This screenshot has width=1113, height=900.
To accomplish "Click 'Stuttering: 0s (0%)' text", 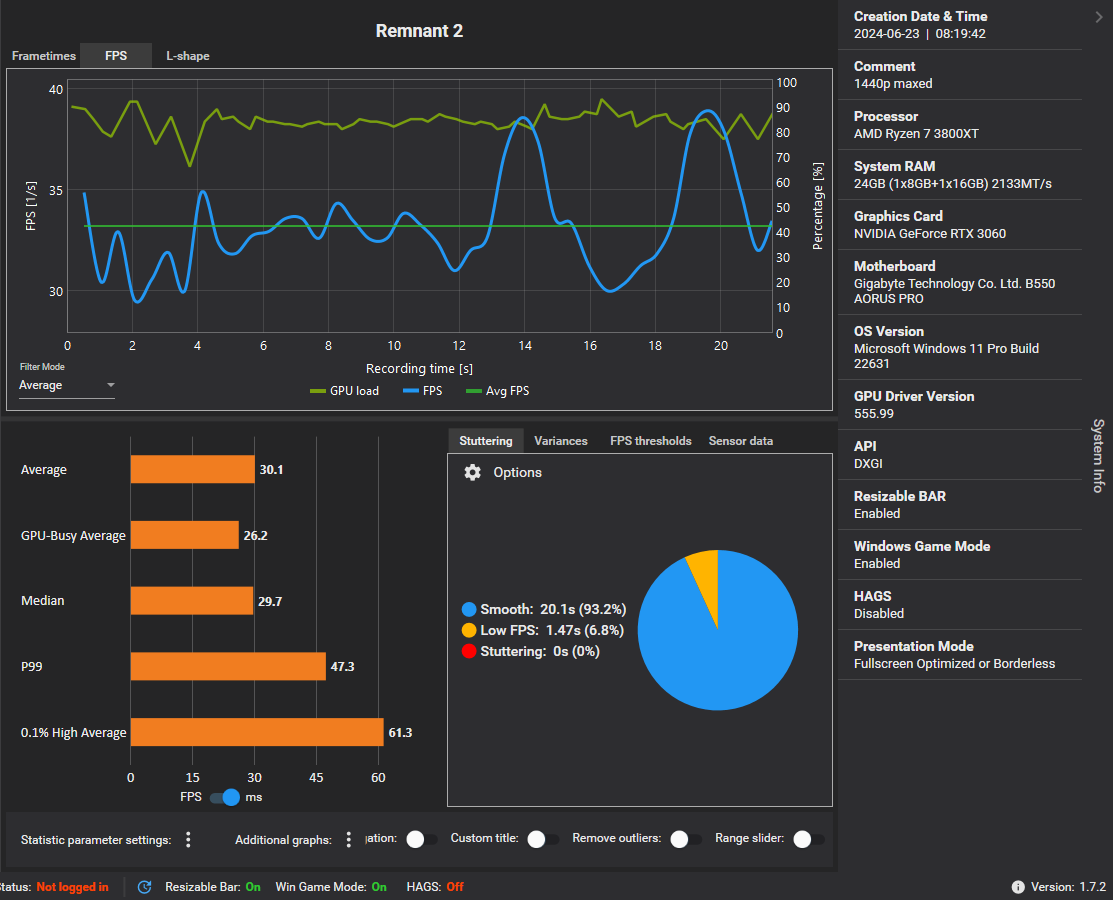I will pos(540,652).
